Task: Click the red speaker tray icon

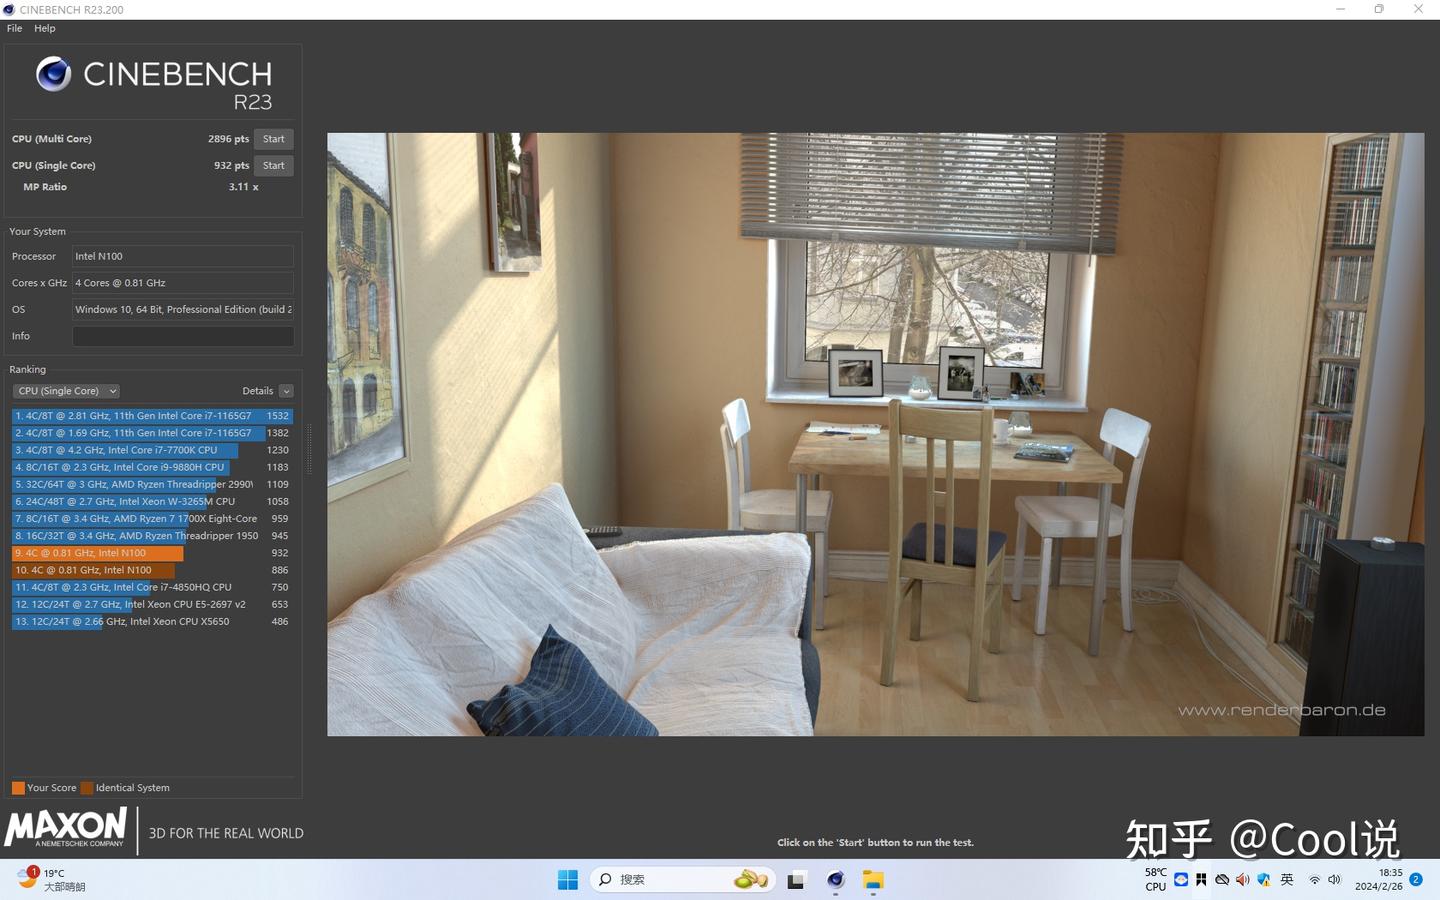Action: 1242,880
